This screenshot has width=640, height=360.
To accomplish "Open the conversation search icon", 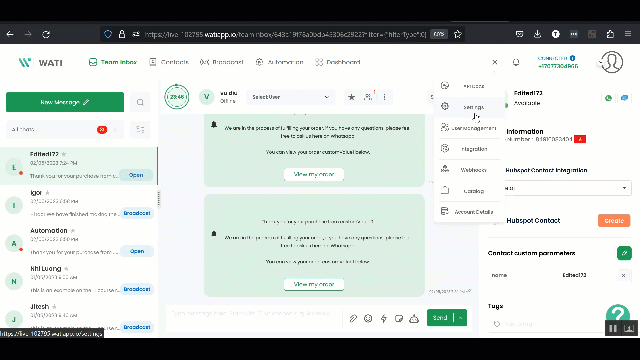I will point(140,102).
